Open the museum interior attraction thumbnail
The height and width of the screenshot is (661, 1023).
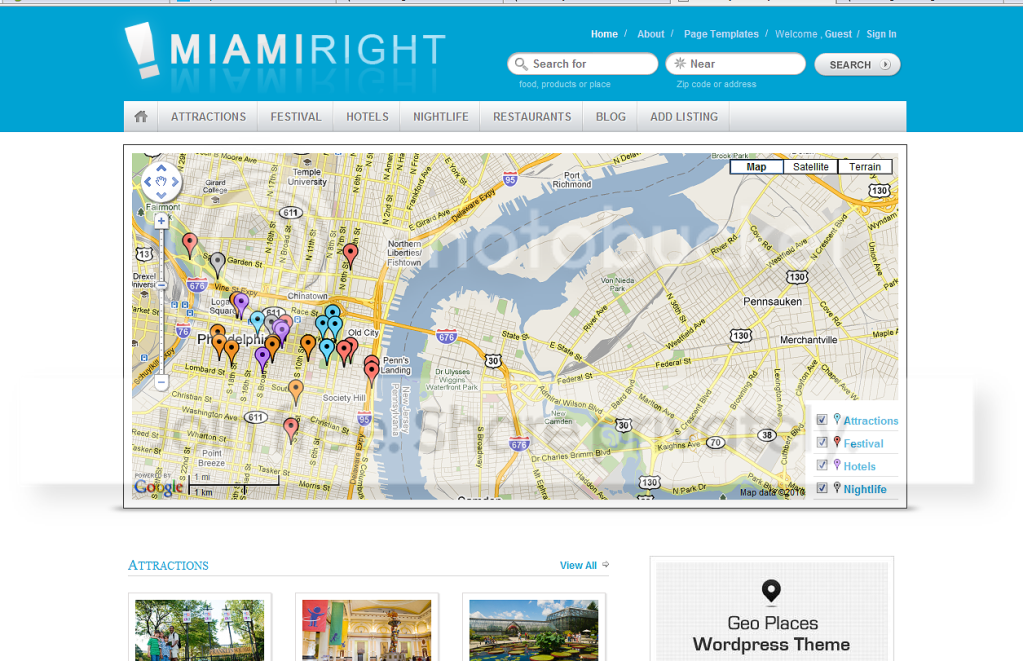pyautogui.click(x=367, y=630)
